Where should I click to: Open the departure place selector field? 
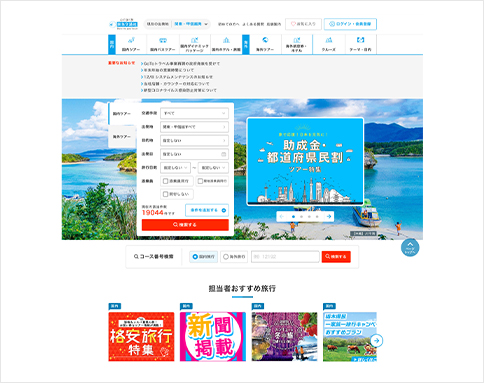coord(194,127)
